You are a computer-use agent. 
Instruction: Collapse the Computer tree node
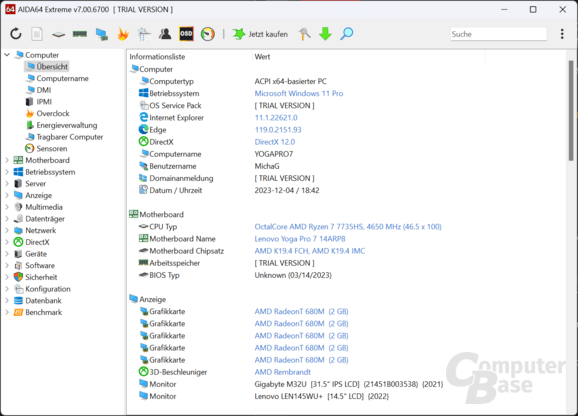point(7,55)
